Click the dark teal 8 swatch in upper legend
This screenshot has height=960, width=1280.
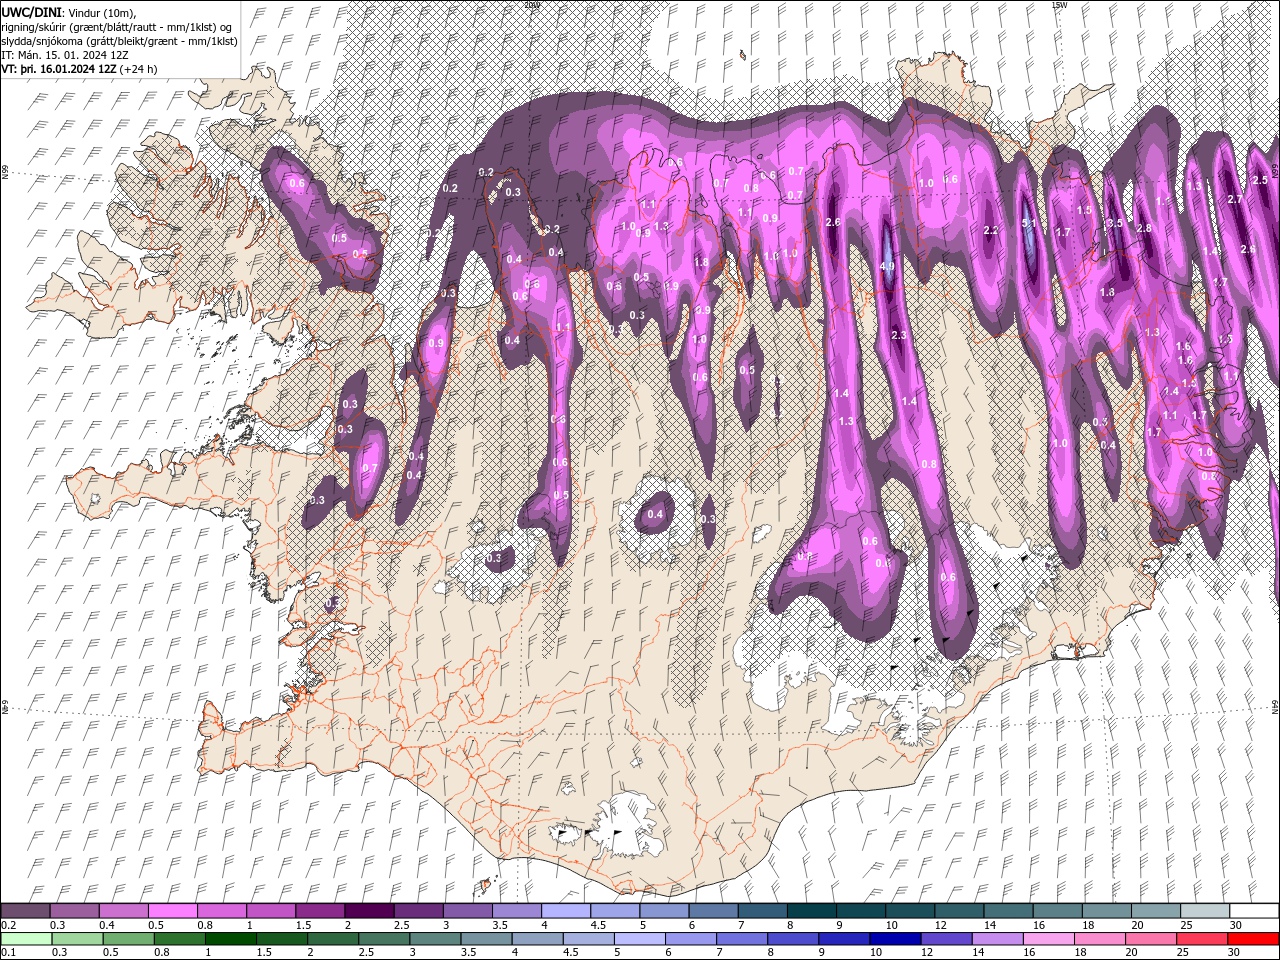pyautogui.click(x=811, y=911)
